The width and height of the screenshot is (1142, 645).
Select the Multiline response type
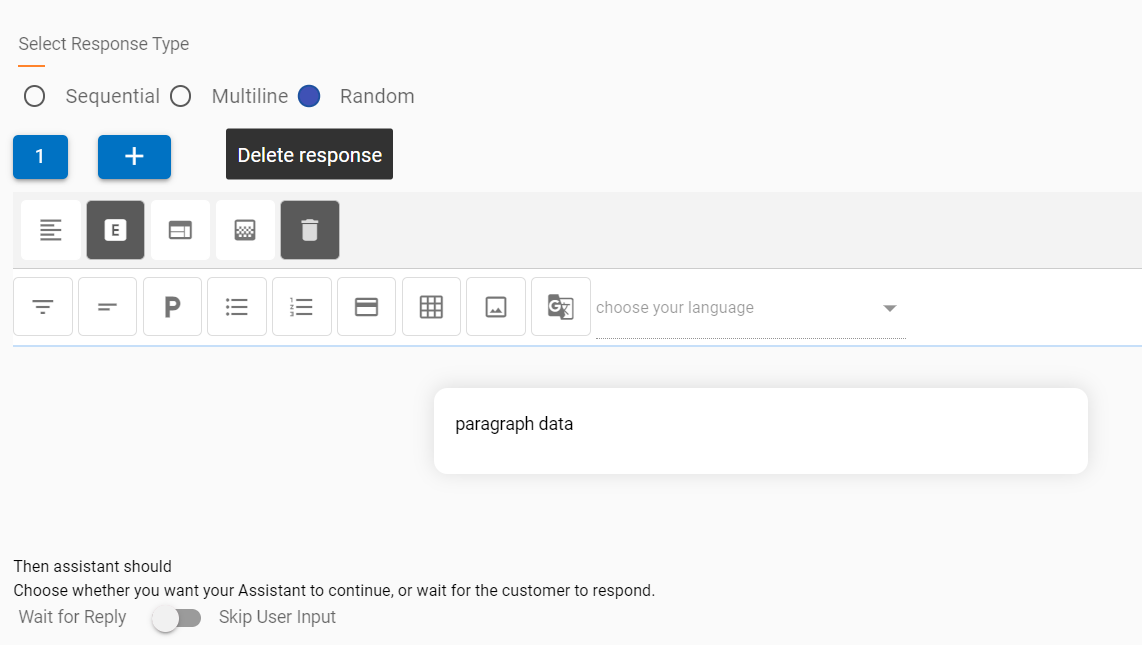point(181,96)
